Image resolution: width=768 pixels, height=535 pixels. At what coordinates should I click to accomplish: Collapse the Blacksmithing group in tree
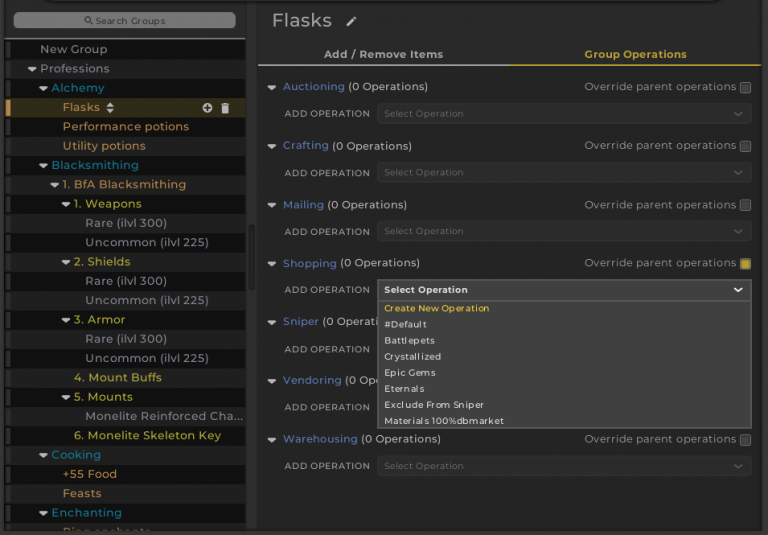pos(43,166)
